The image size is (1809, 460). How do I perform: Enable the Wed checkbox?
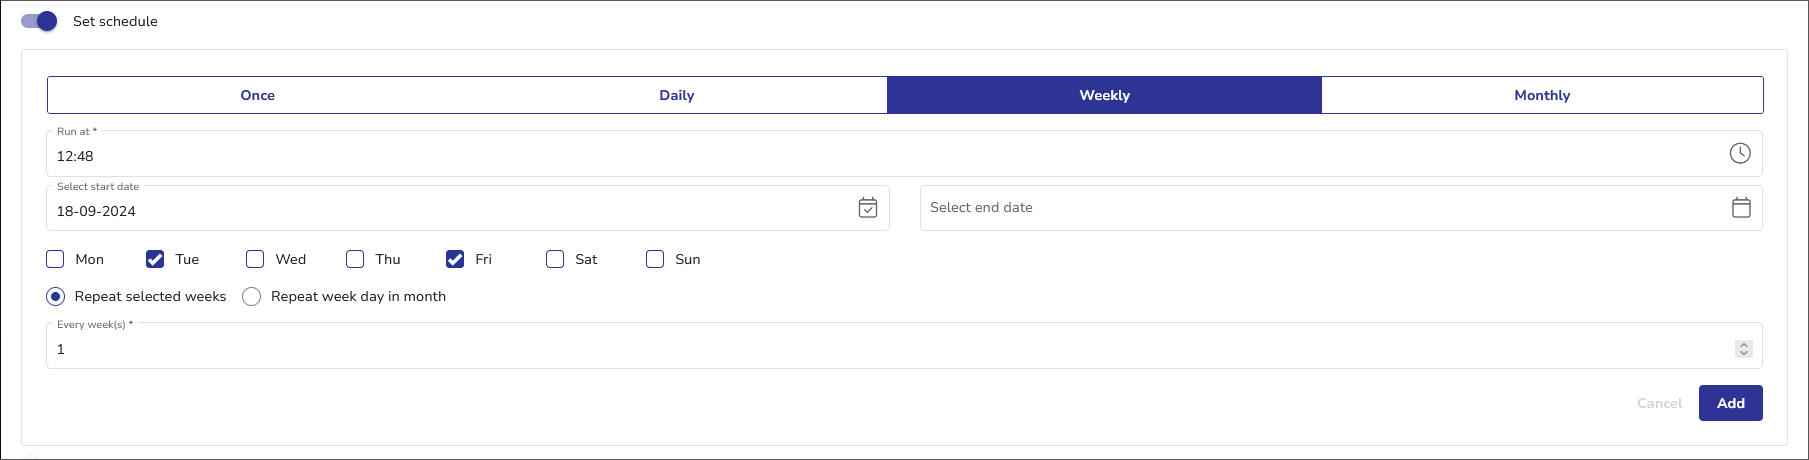255,259
